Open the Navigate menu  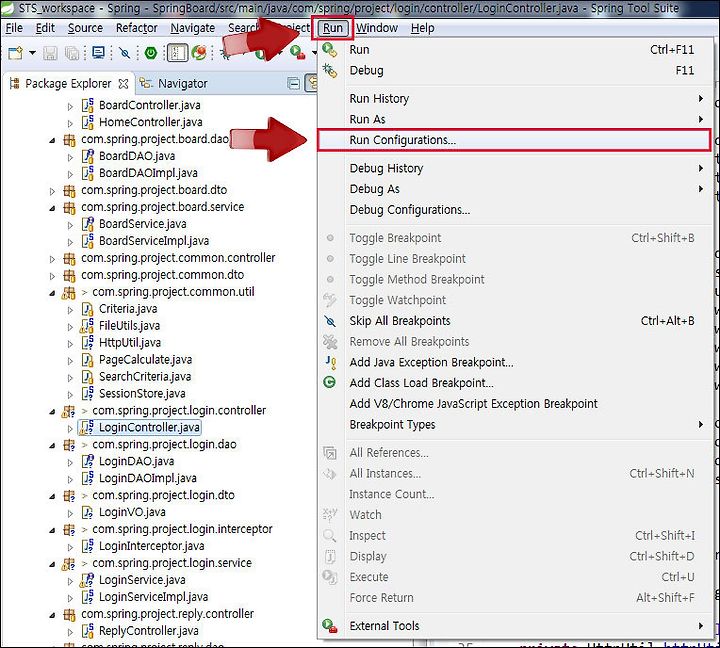(x=192, y=28)
